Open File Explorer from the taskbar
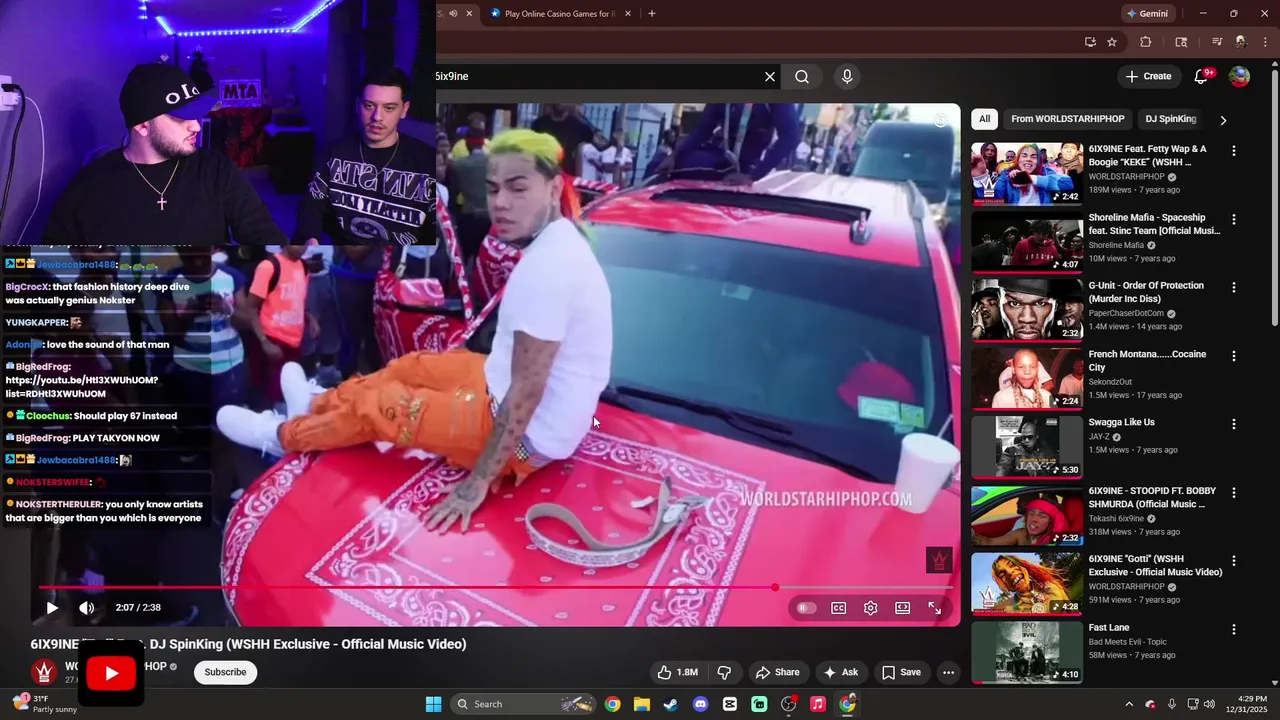The height and width of the screenshot is (720, 1280). (x=641, y=704)
